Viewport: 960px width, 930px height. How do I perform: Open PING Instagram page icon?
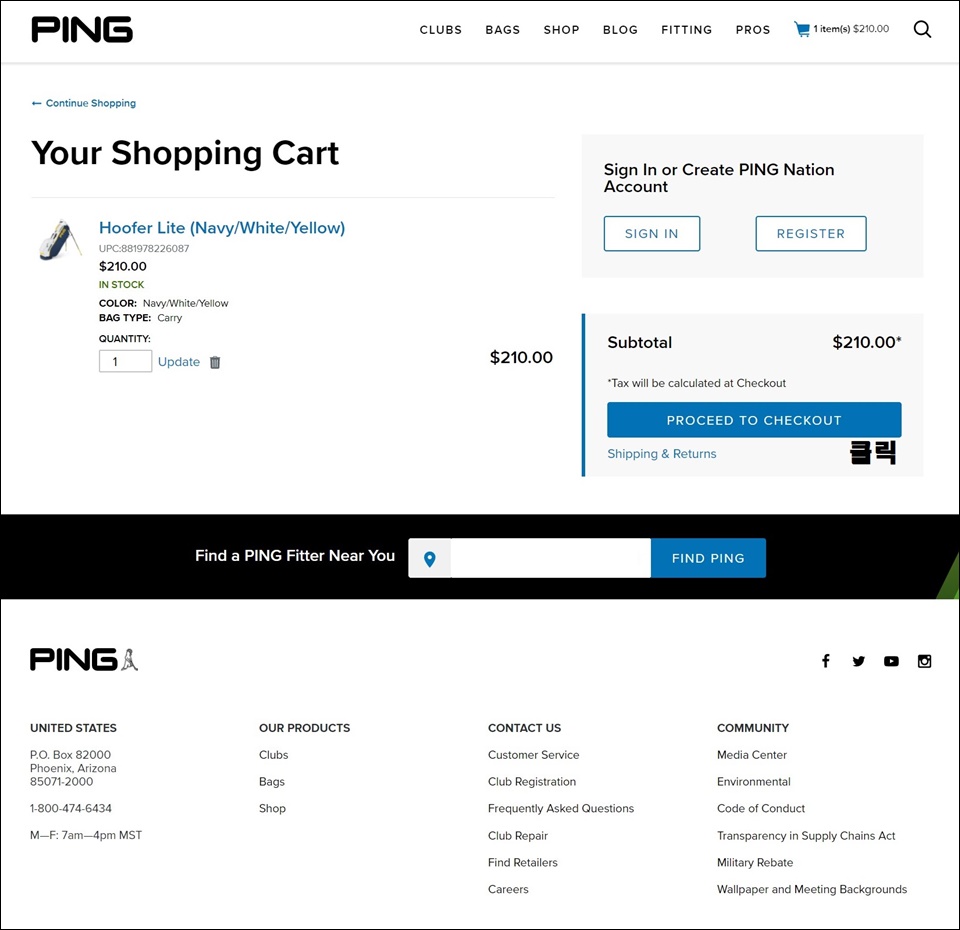pos(924,661)
